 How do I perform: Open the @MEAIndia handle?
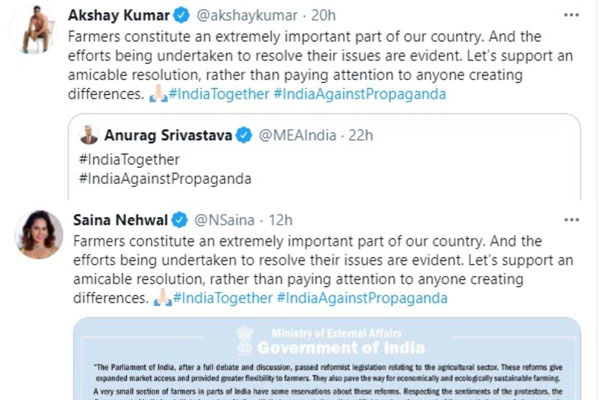tap(297, 135)
